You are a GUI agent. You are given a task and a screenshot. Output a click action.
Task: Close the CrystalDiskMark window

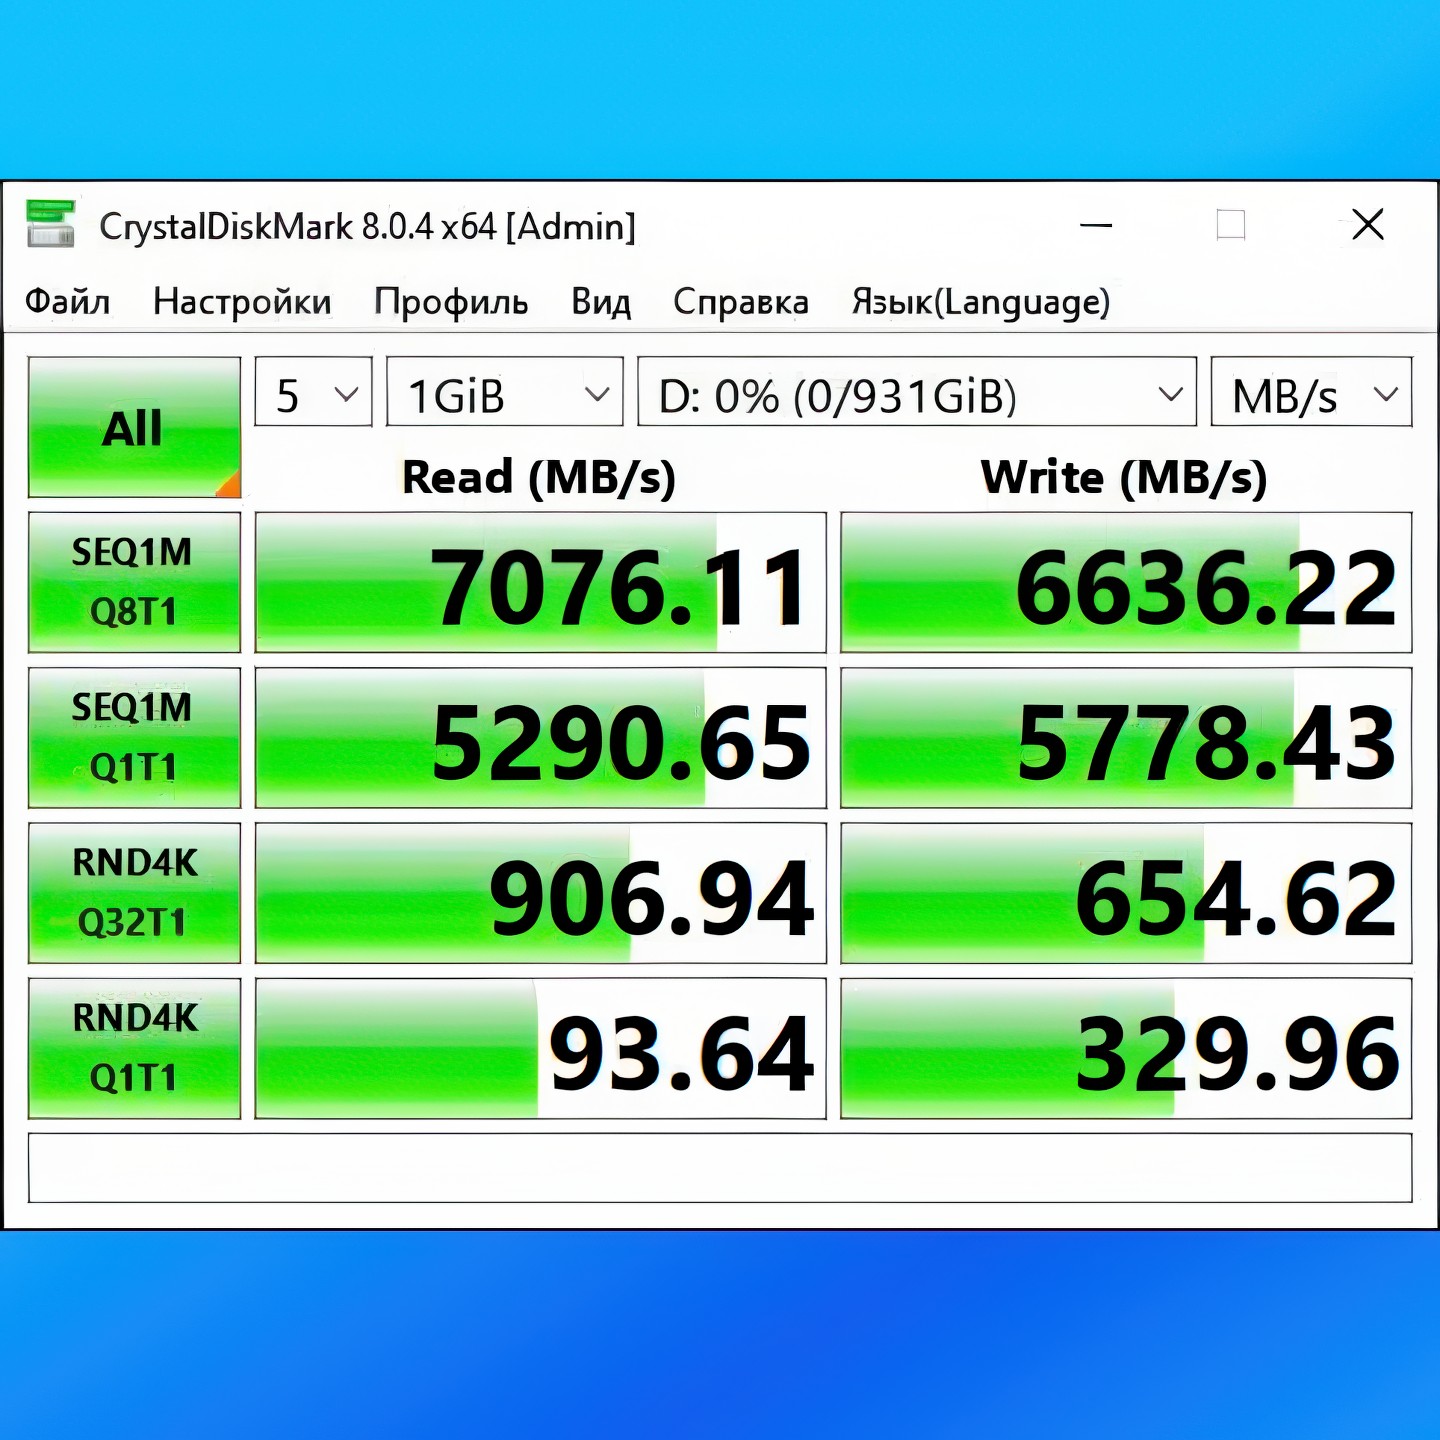click(1368, 225)
